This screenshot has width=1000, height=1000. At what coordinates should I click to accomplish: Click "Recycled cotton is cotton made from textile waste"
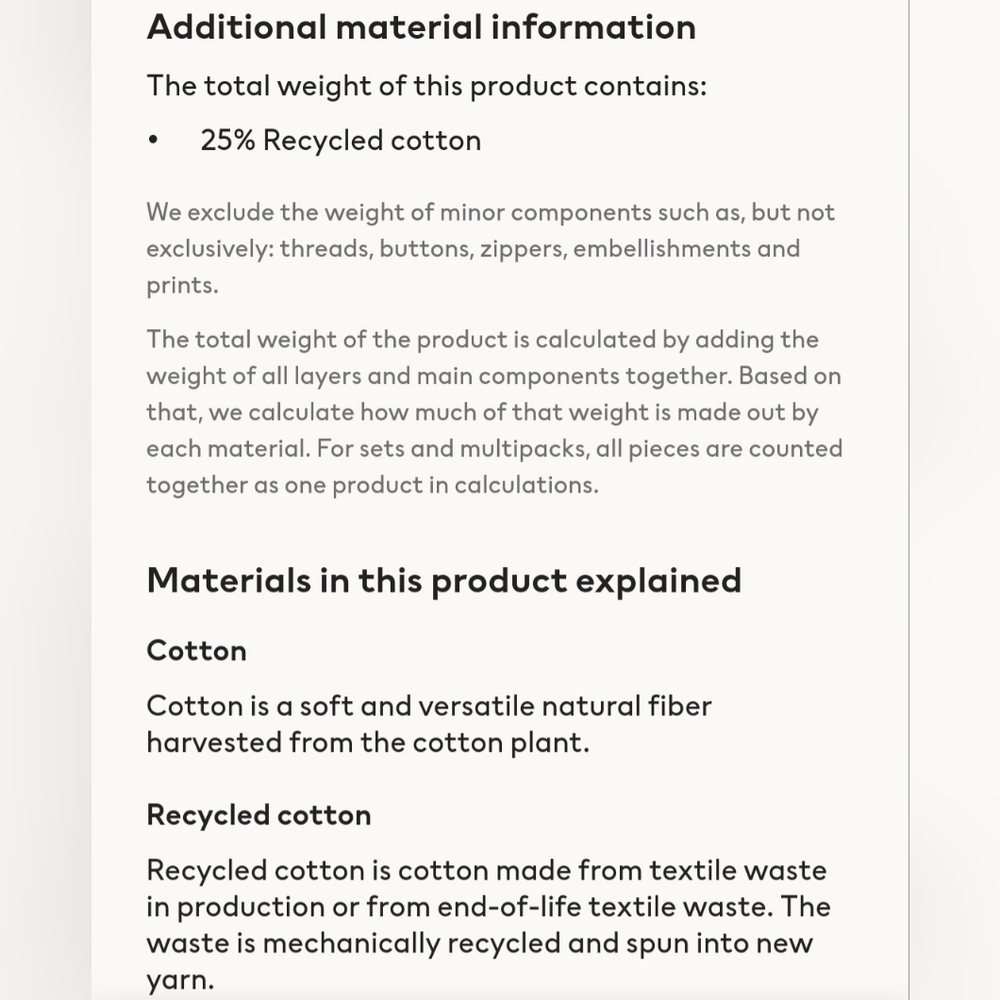(x=487, y=870)
